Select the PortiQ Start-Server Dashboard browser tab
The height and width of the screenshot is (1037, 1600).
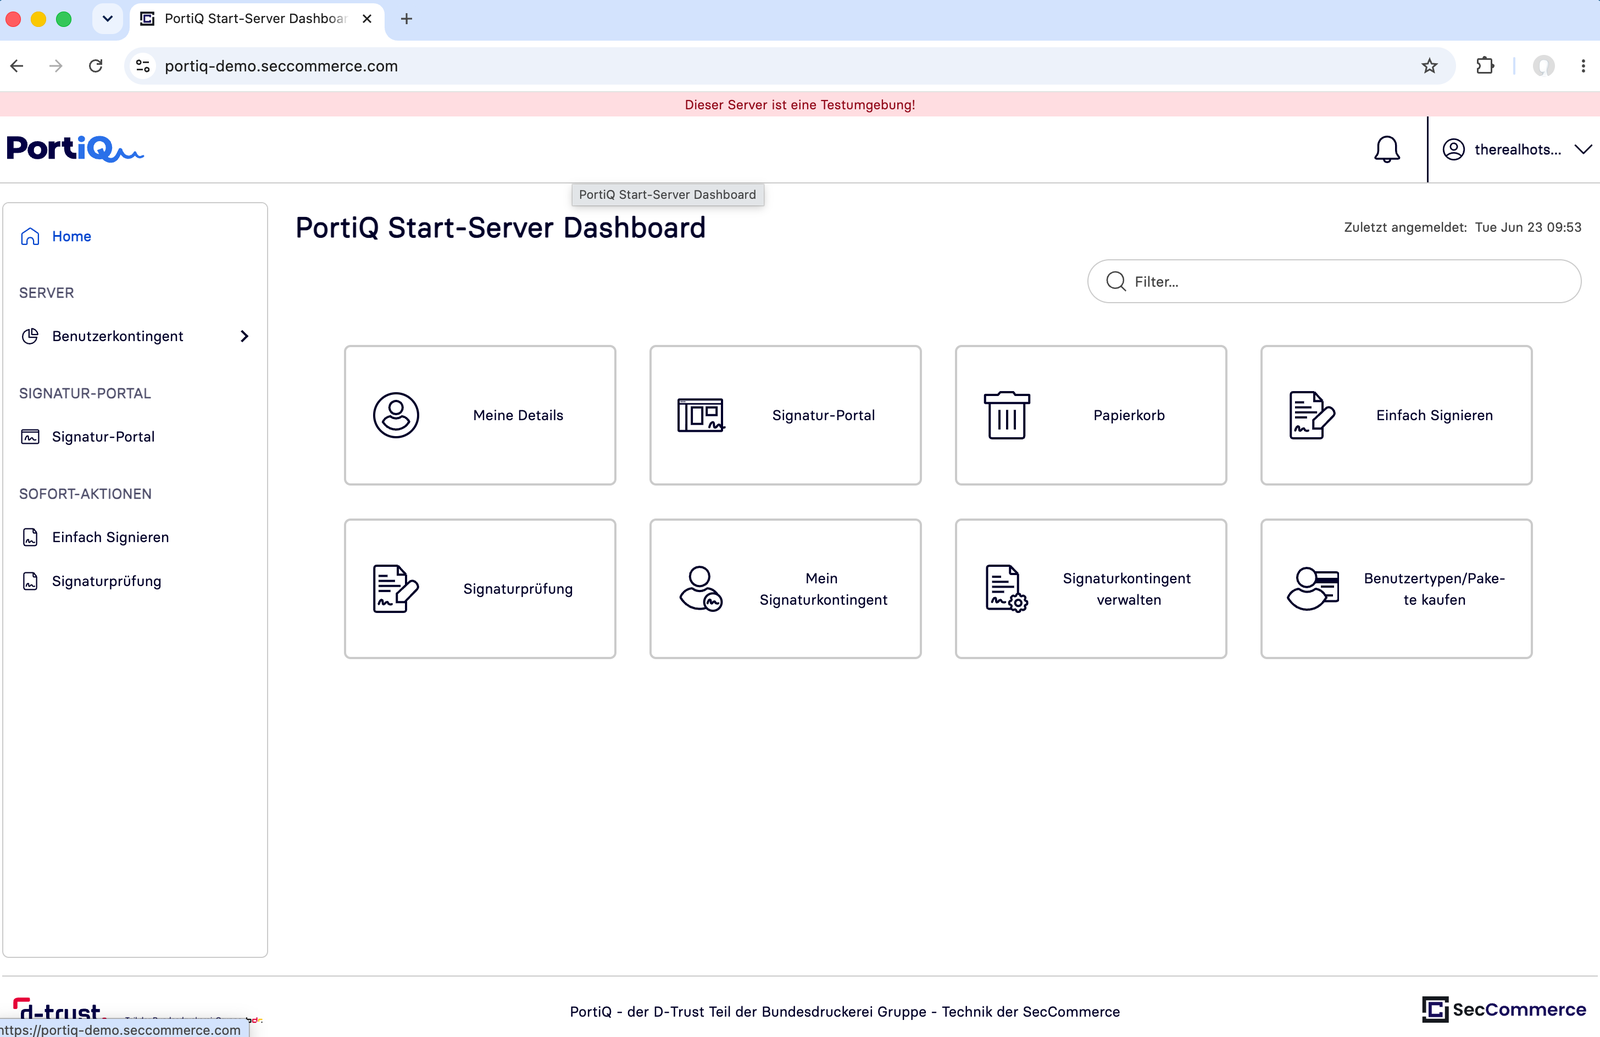[255, 19]
